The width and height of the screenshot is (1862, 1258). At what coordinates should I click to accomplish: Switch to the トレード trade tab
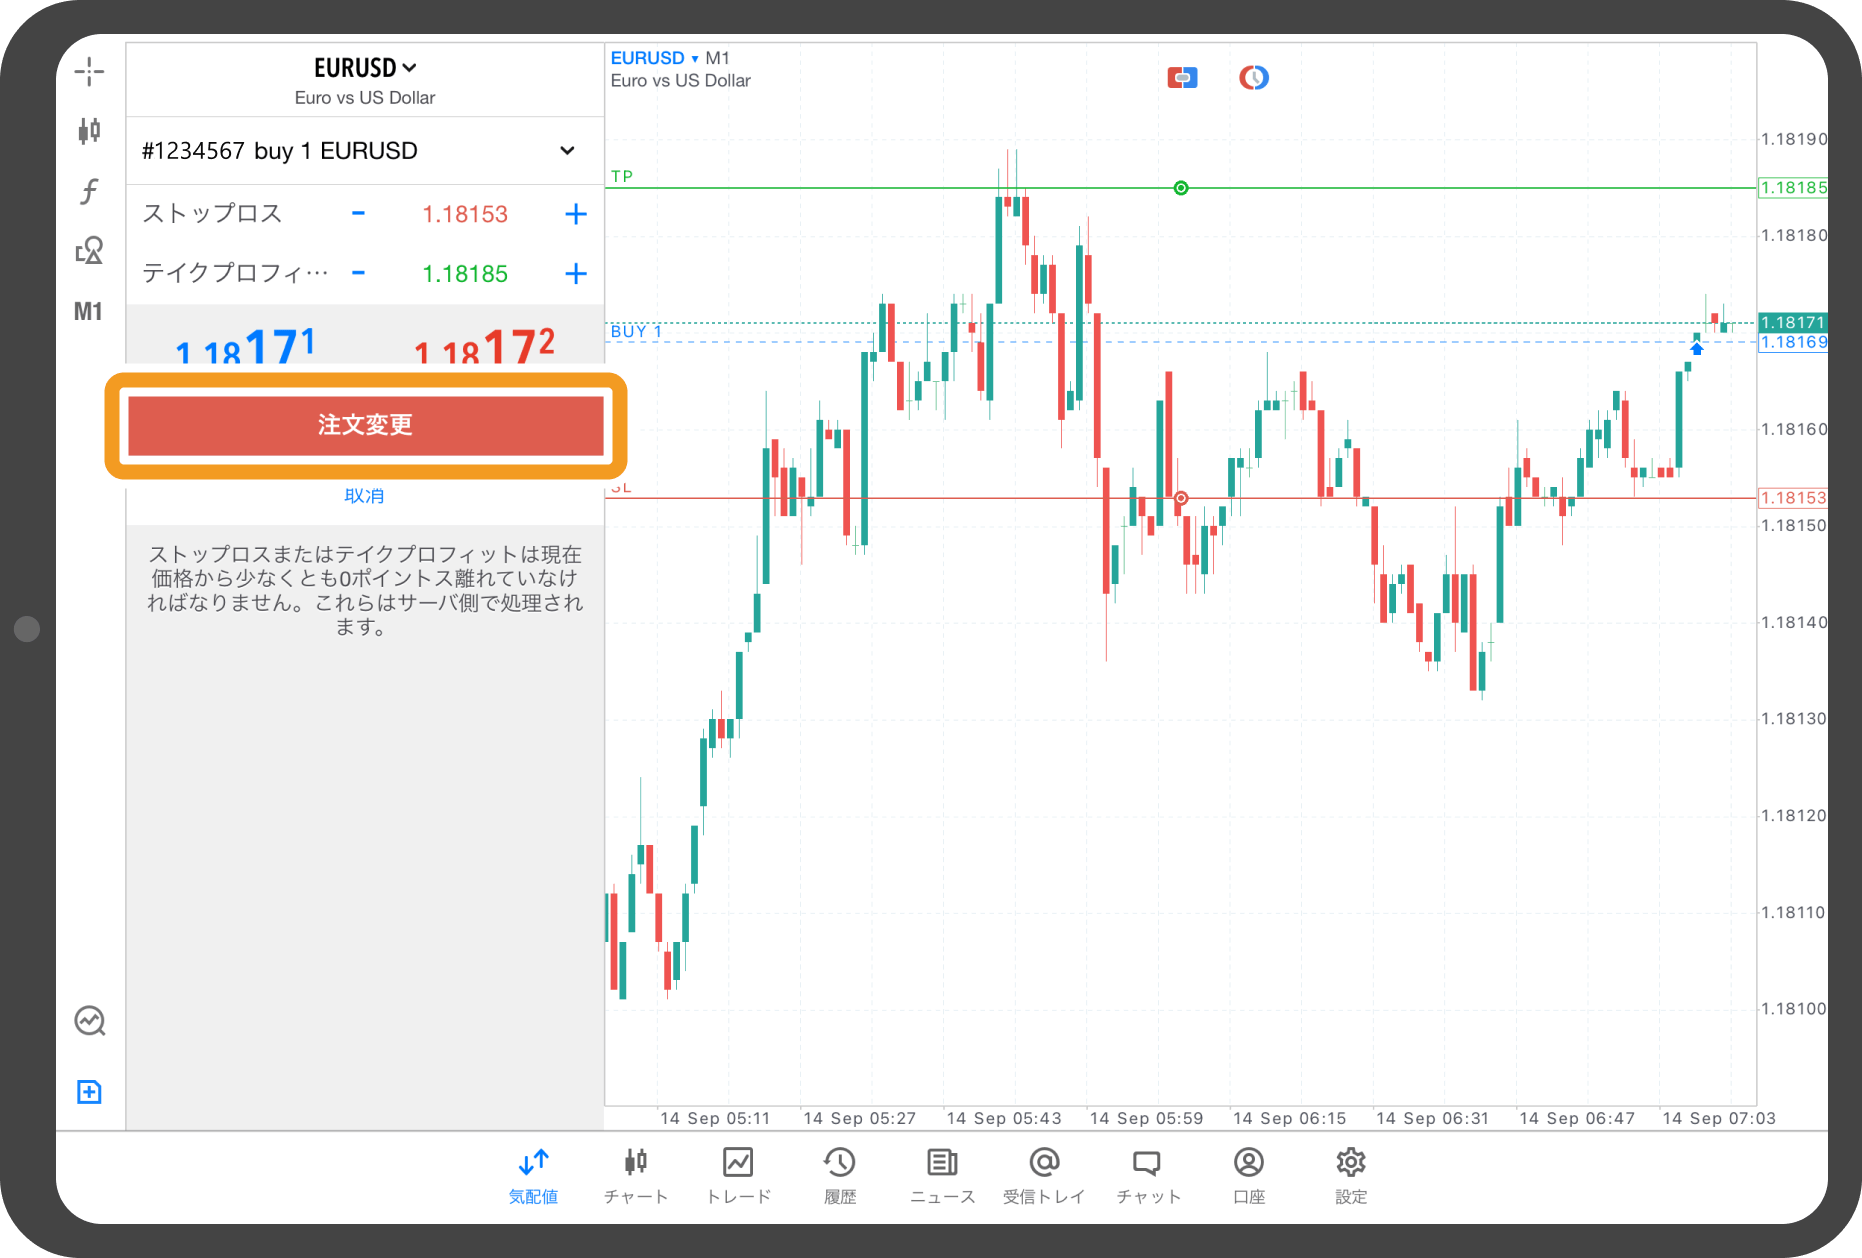coord(739,1176)
